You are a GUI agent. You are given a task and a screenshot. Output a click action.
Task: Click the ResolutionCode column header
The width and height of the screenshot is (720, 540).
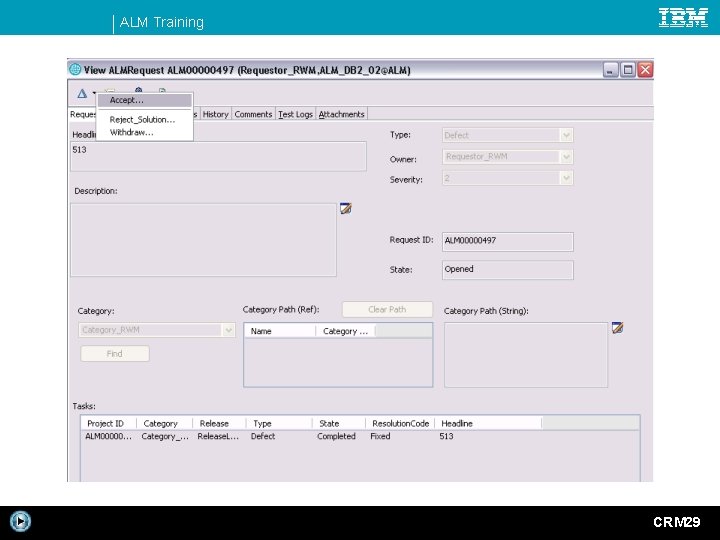400,423
